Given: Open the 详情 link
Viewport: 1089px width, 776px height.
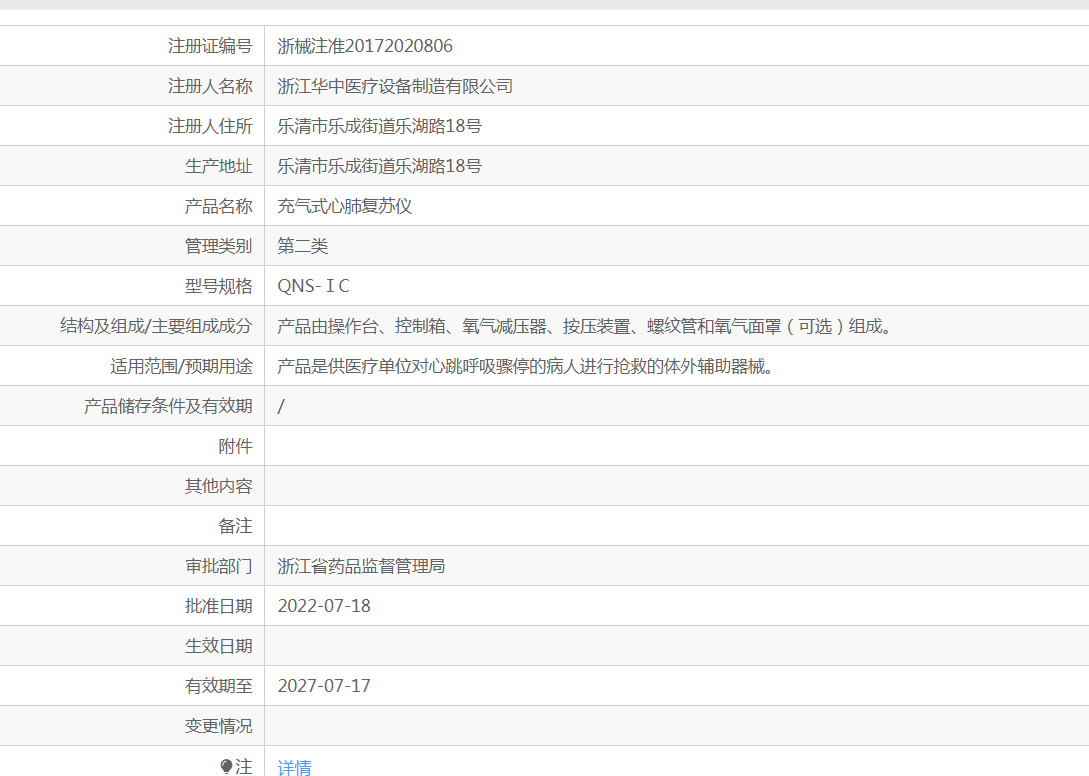Looking at the screenshot, I should (x=294, y=767).
